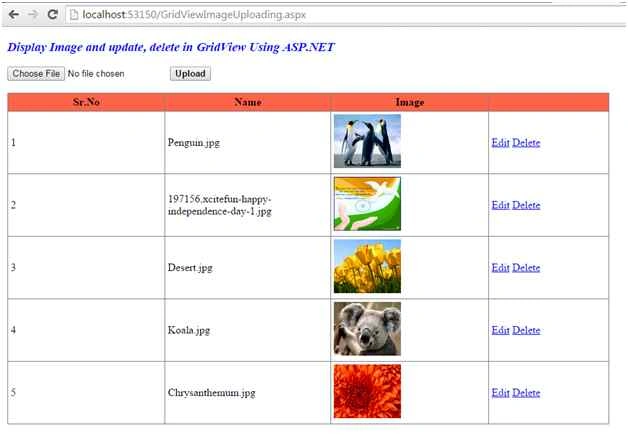Delete the independence-day-1.jpg row
Screen dimensions: 628x435
[526, 205]
